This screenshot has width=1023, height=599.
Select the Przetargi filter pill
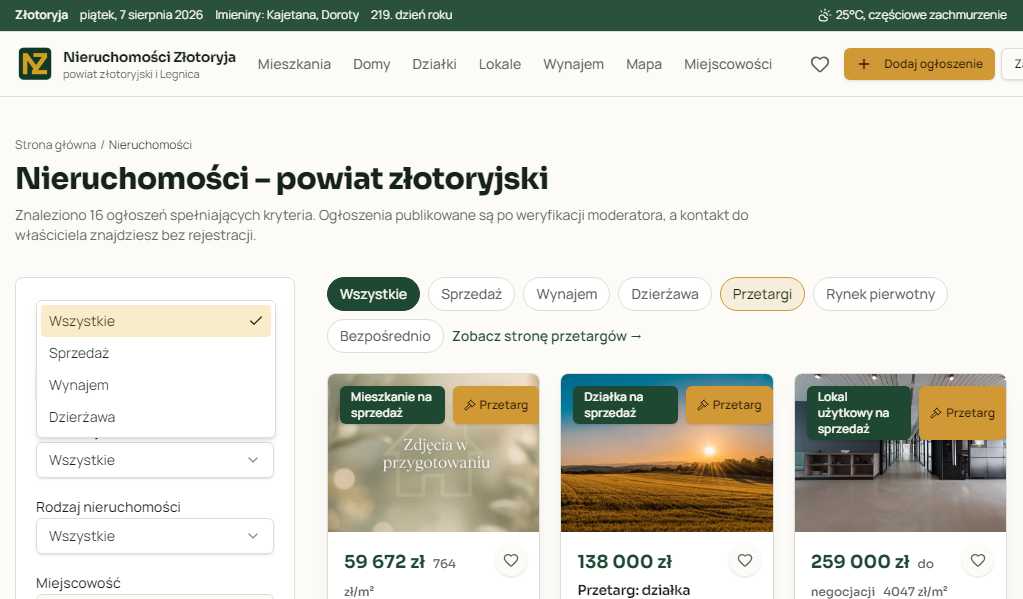pos(762,294)
